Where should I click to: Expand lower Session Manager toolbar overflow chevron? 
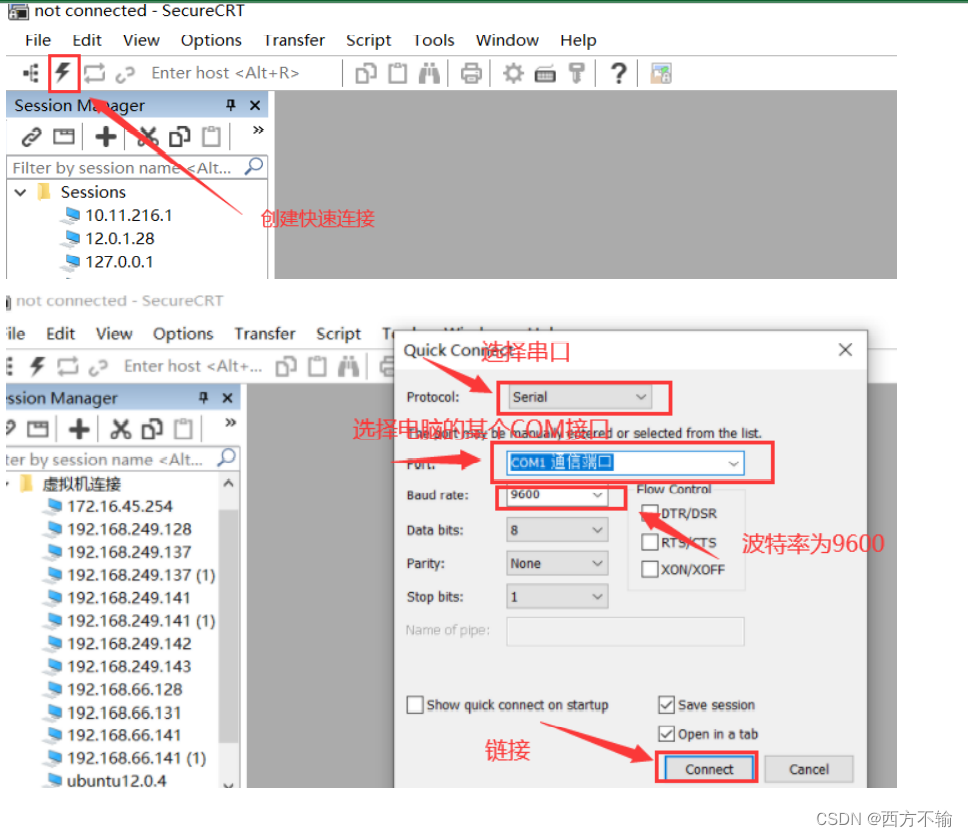coord(230,422)
